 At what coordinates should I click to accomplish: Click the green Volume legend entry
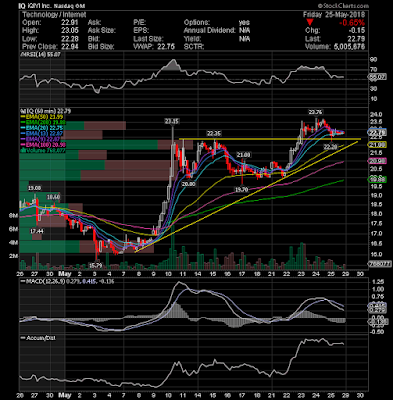[x=43, y=150]
